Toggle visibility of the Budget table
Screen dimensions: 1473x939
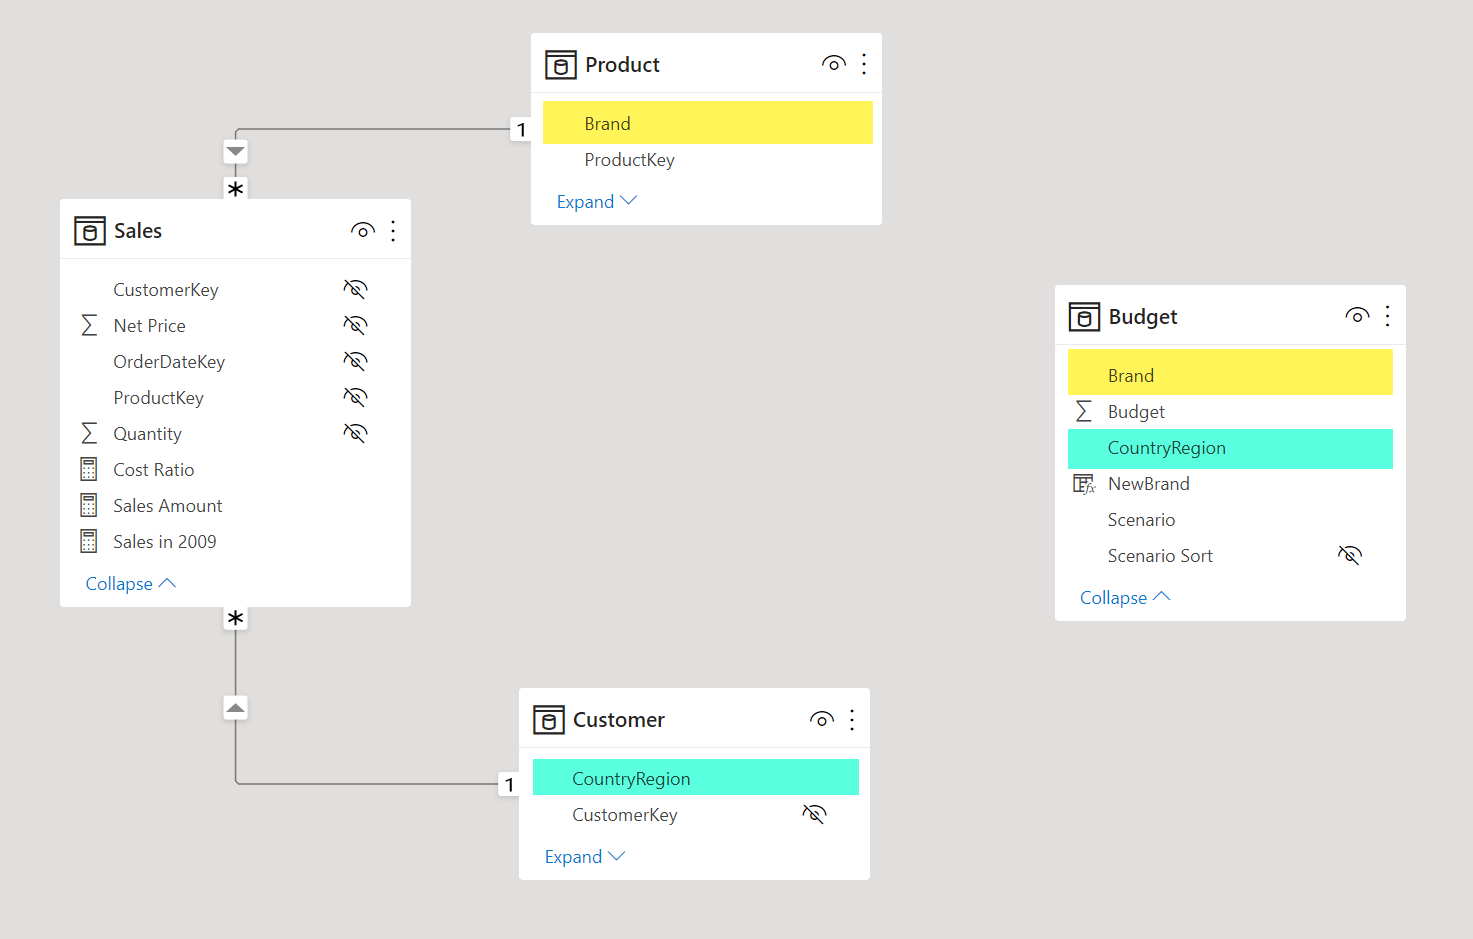[x=1357, y=316]
